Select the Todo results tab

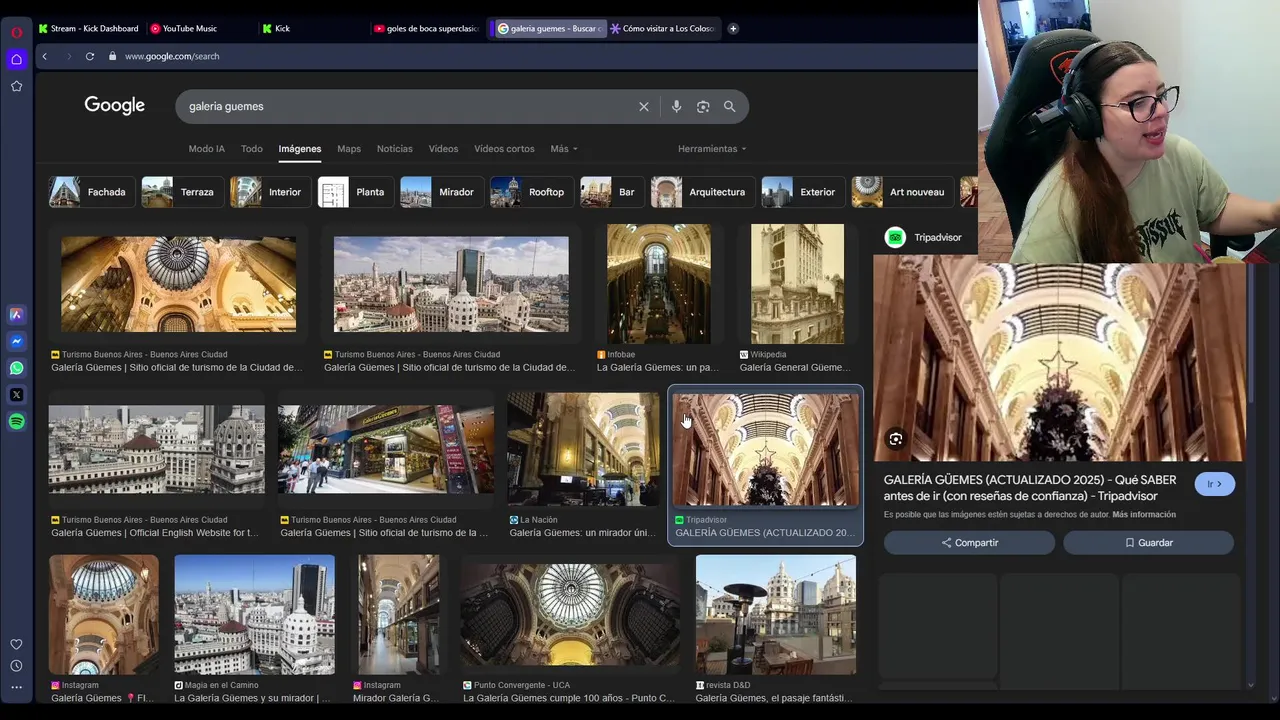[x=252, y=149]
